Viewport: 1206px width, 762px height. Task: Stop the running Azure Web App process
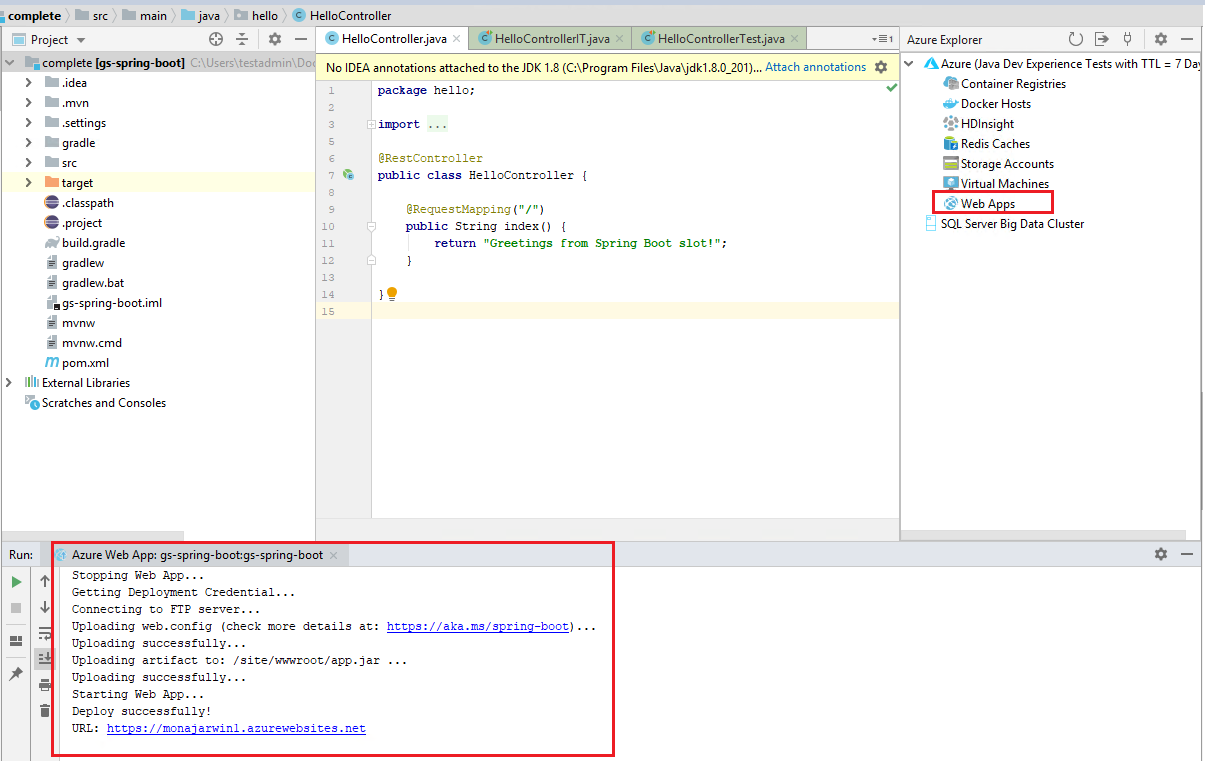click(x=15, y=607)
